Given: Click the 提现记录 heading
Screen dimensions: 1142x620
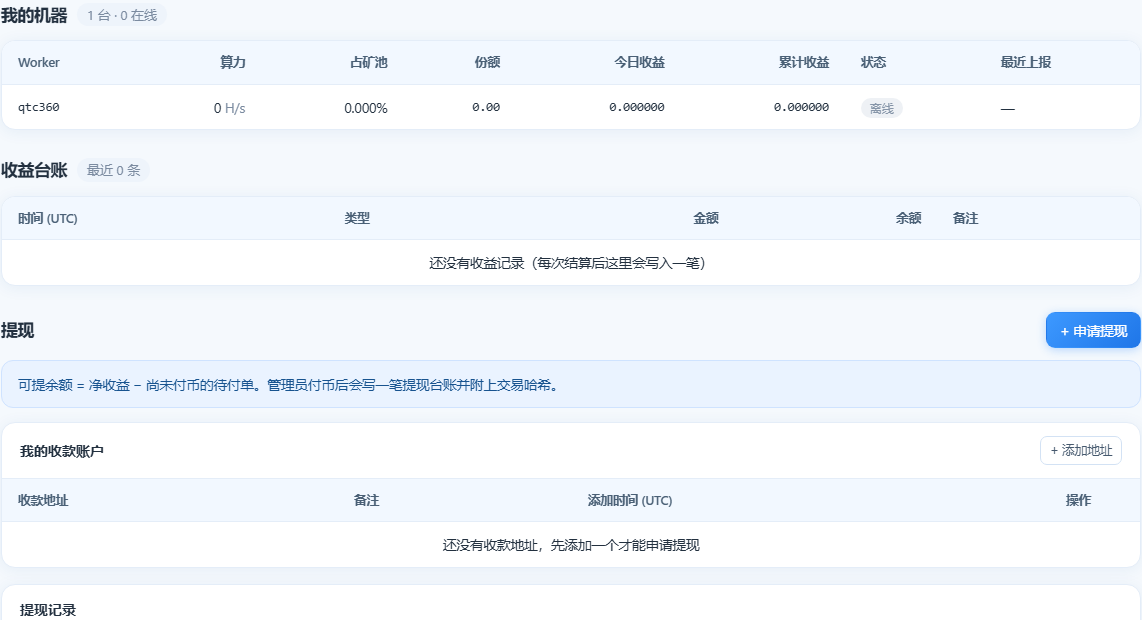Looking at the screenshot, I should [48, 610].
